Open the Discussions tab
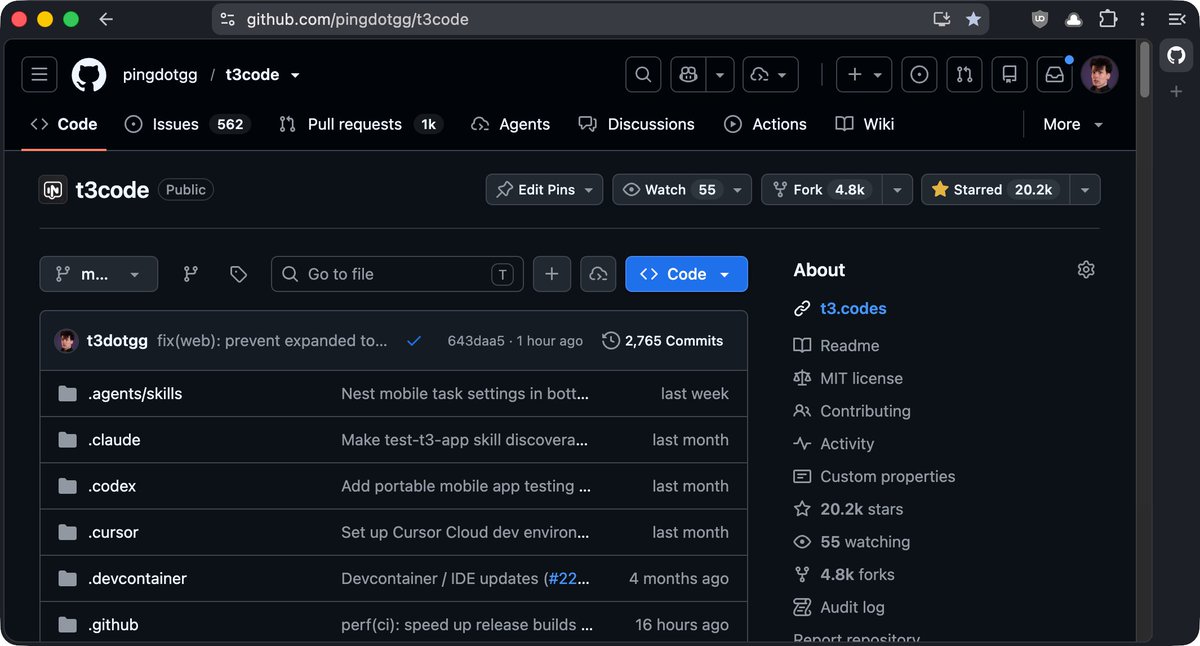1200x646 pixels. (636, 124)
